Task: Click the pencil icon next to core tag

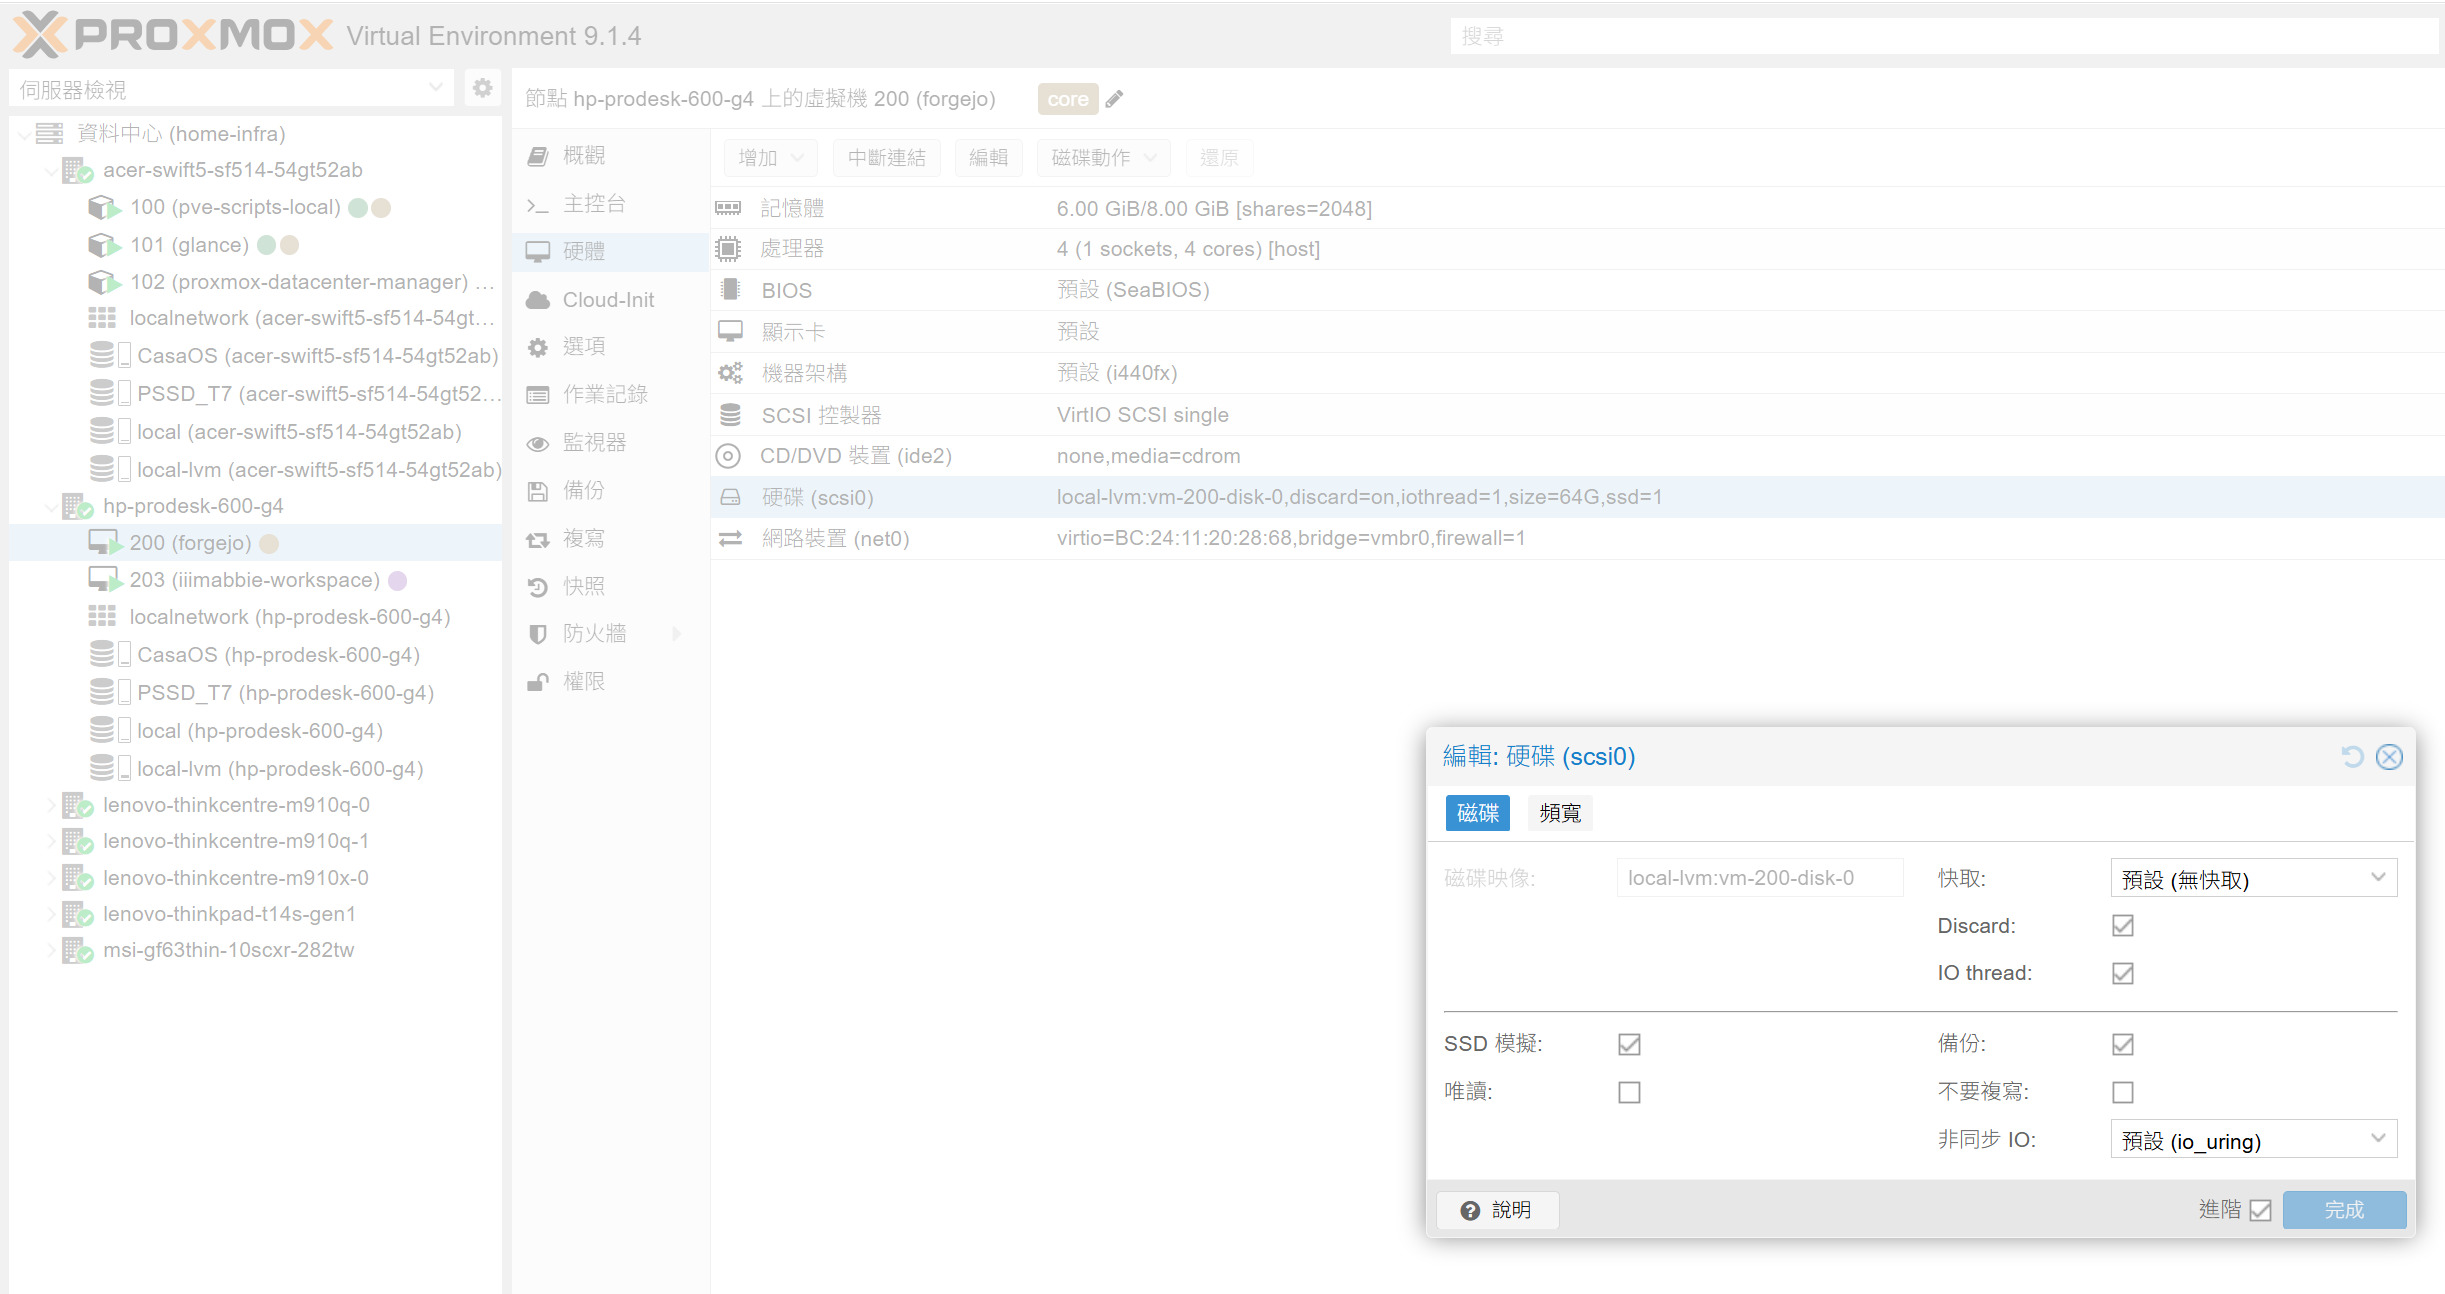Action: pos(1115,99)
